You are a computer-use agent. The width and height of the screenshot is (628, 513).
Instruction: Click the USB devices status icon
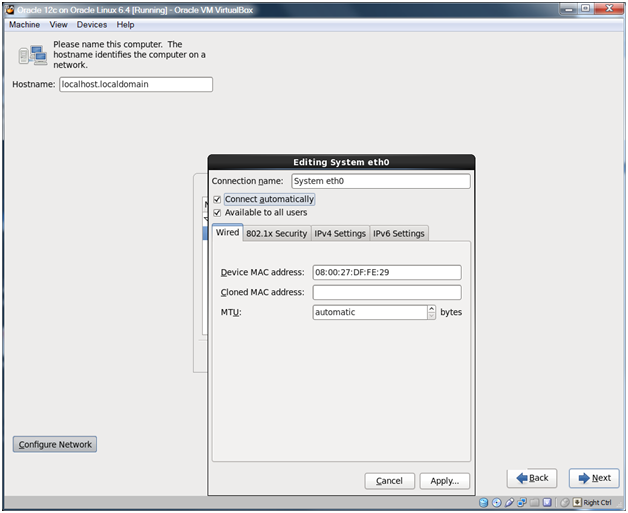(x=510, y=502)
